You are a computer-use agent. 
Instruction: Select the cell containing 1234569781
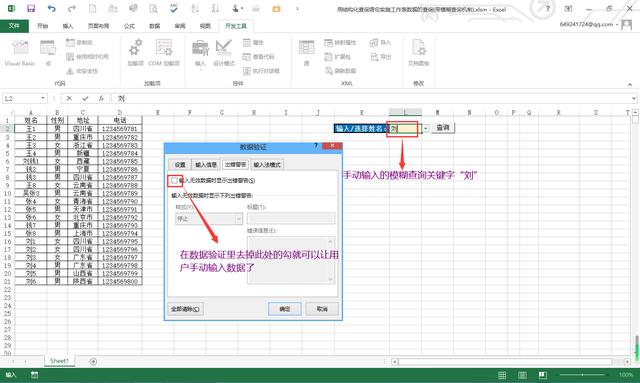pyautogui.click(x=120, y=129)
